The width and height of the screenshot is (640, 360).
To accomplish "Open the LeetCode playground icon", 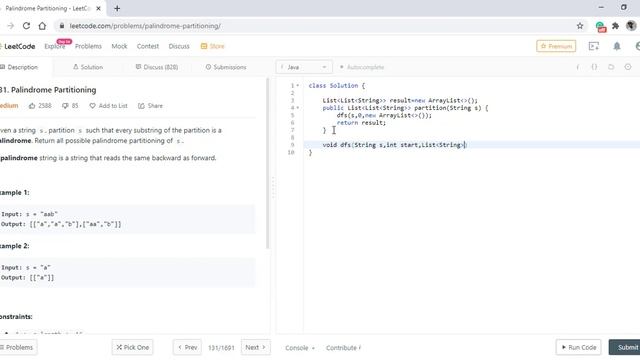I will tap(594, 46).
